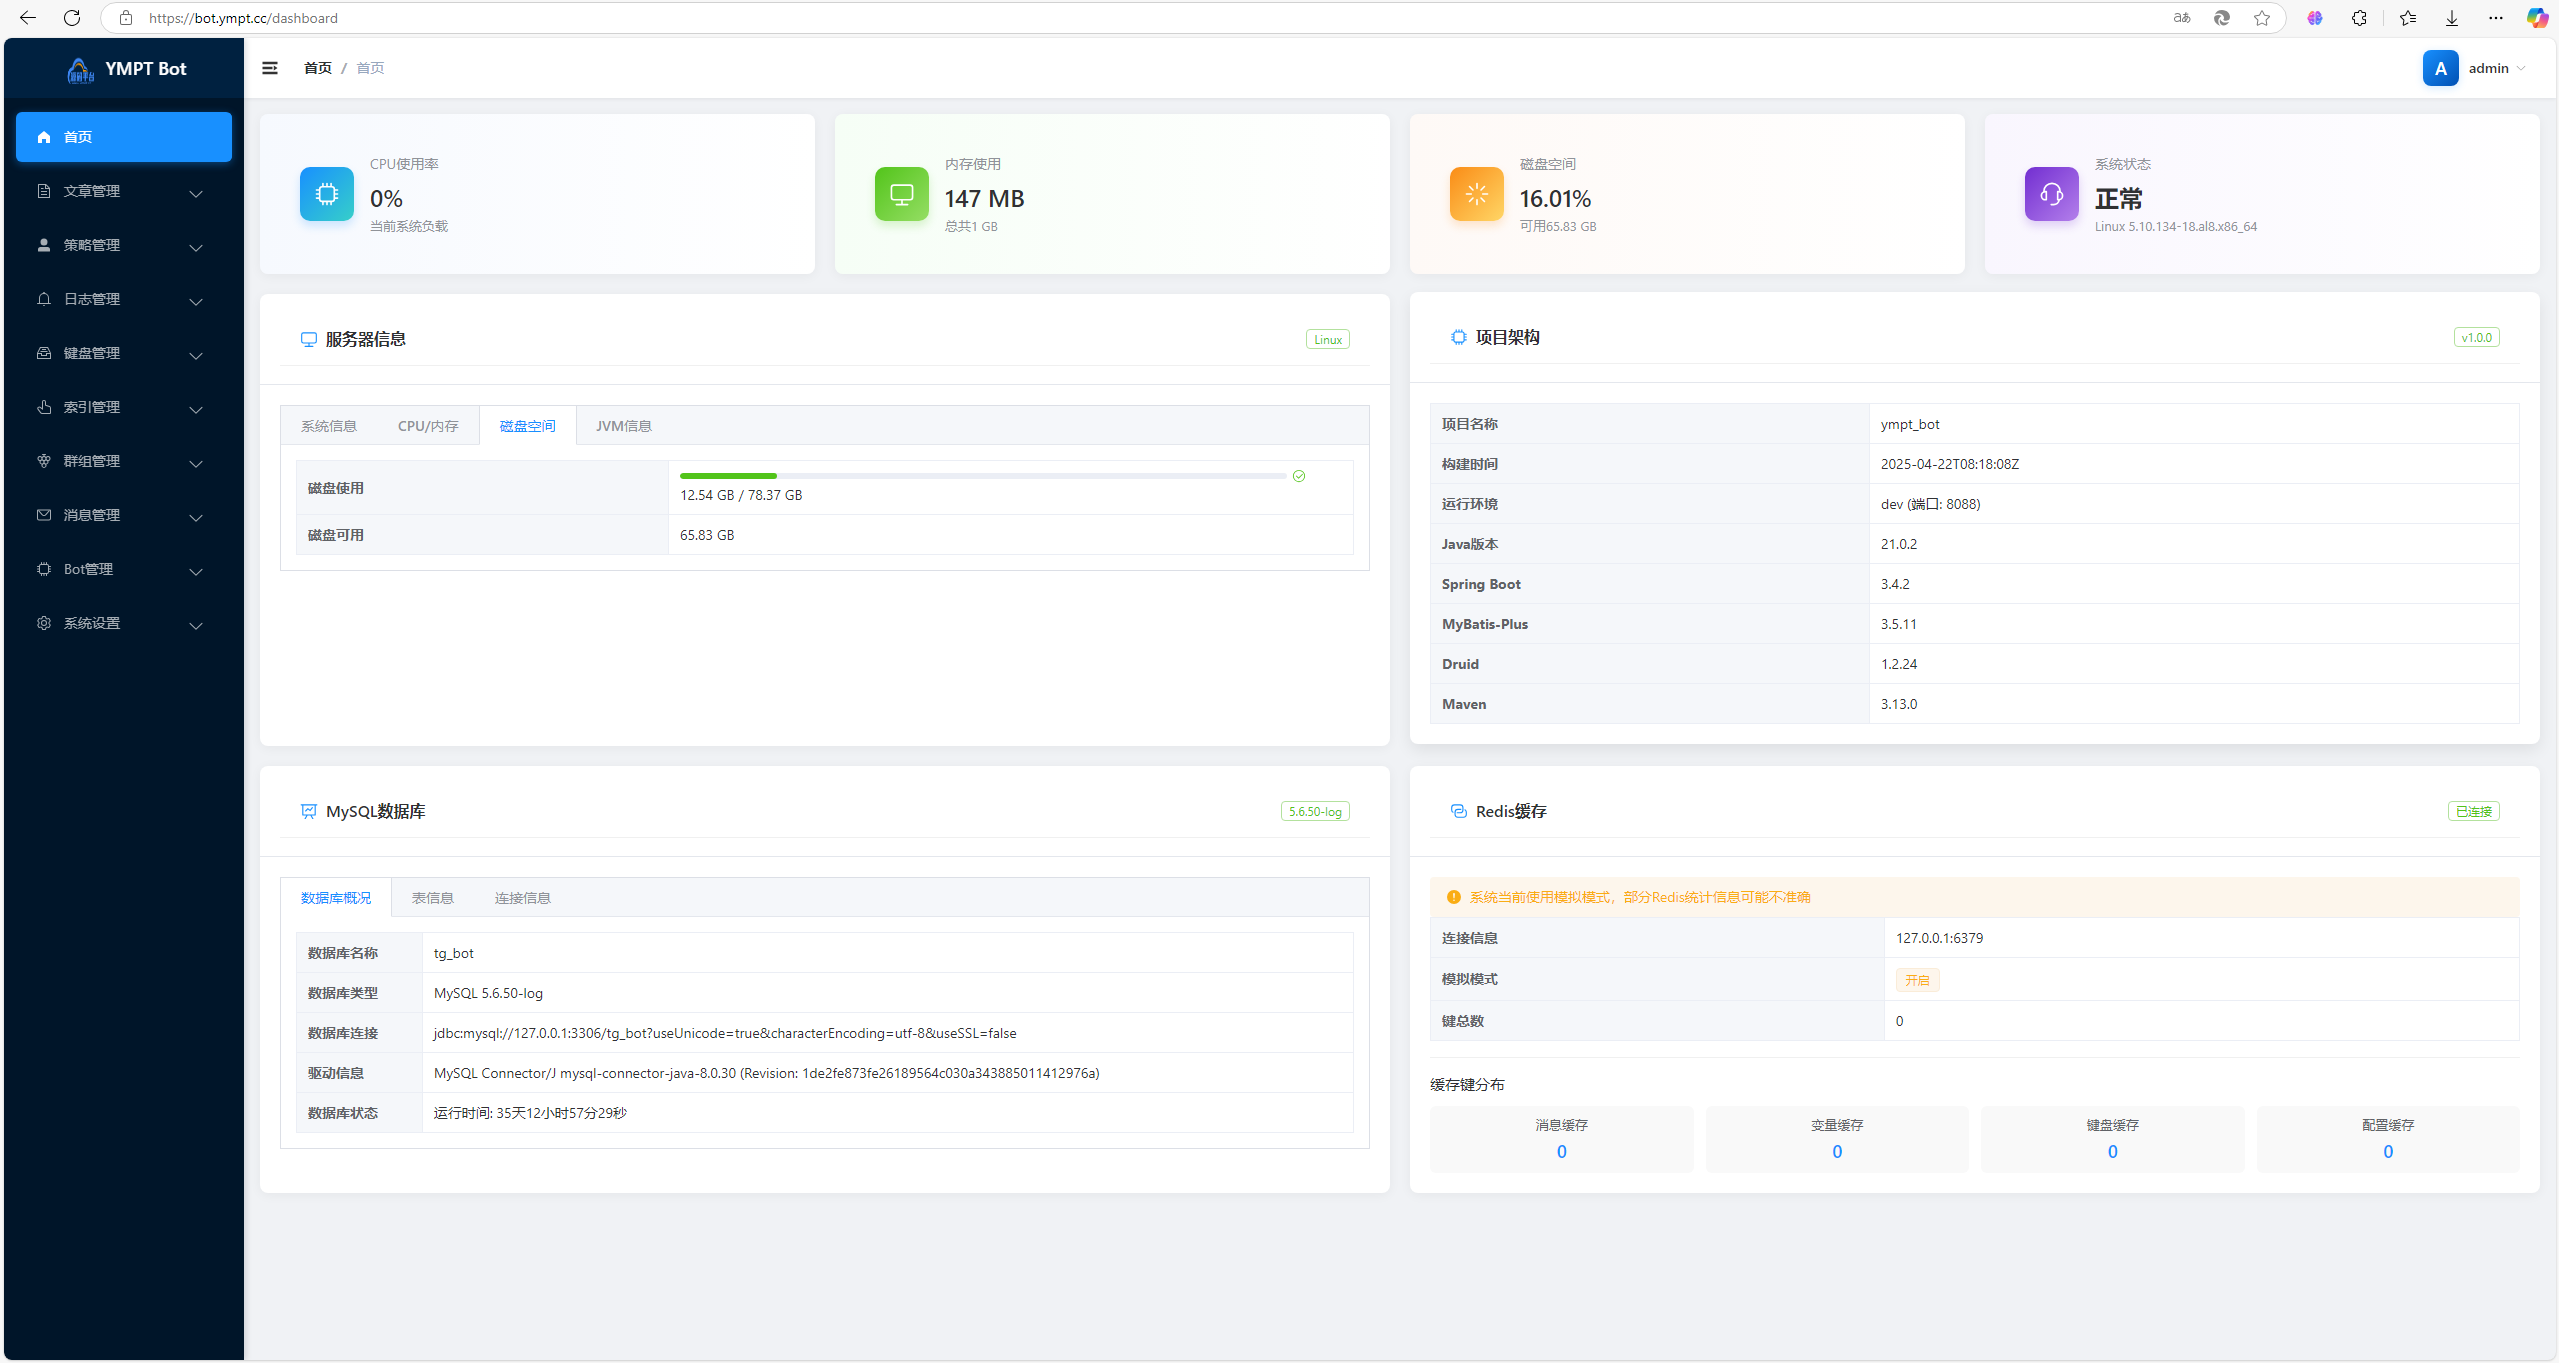This screenshot has width=2559, height=1363.
Task: Click the hamburger sidebar collapse icon
Action: coord(270,68)
